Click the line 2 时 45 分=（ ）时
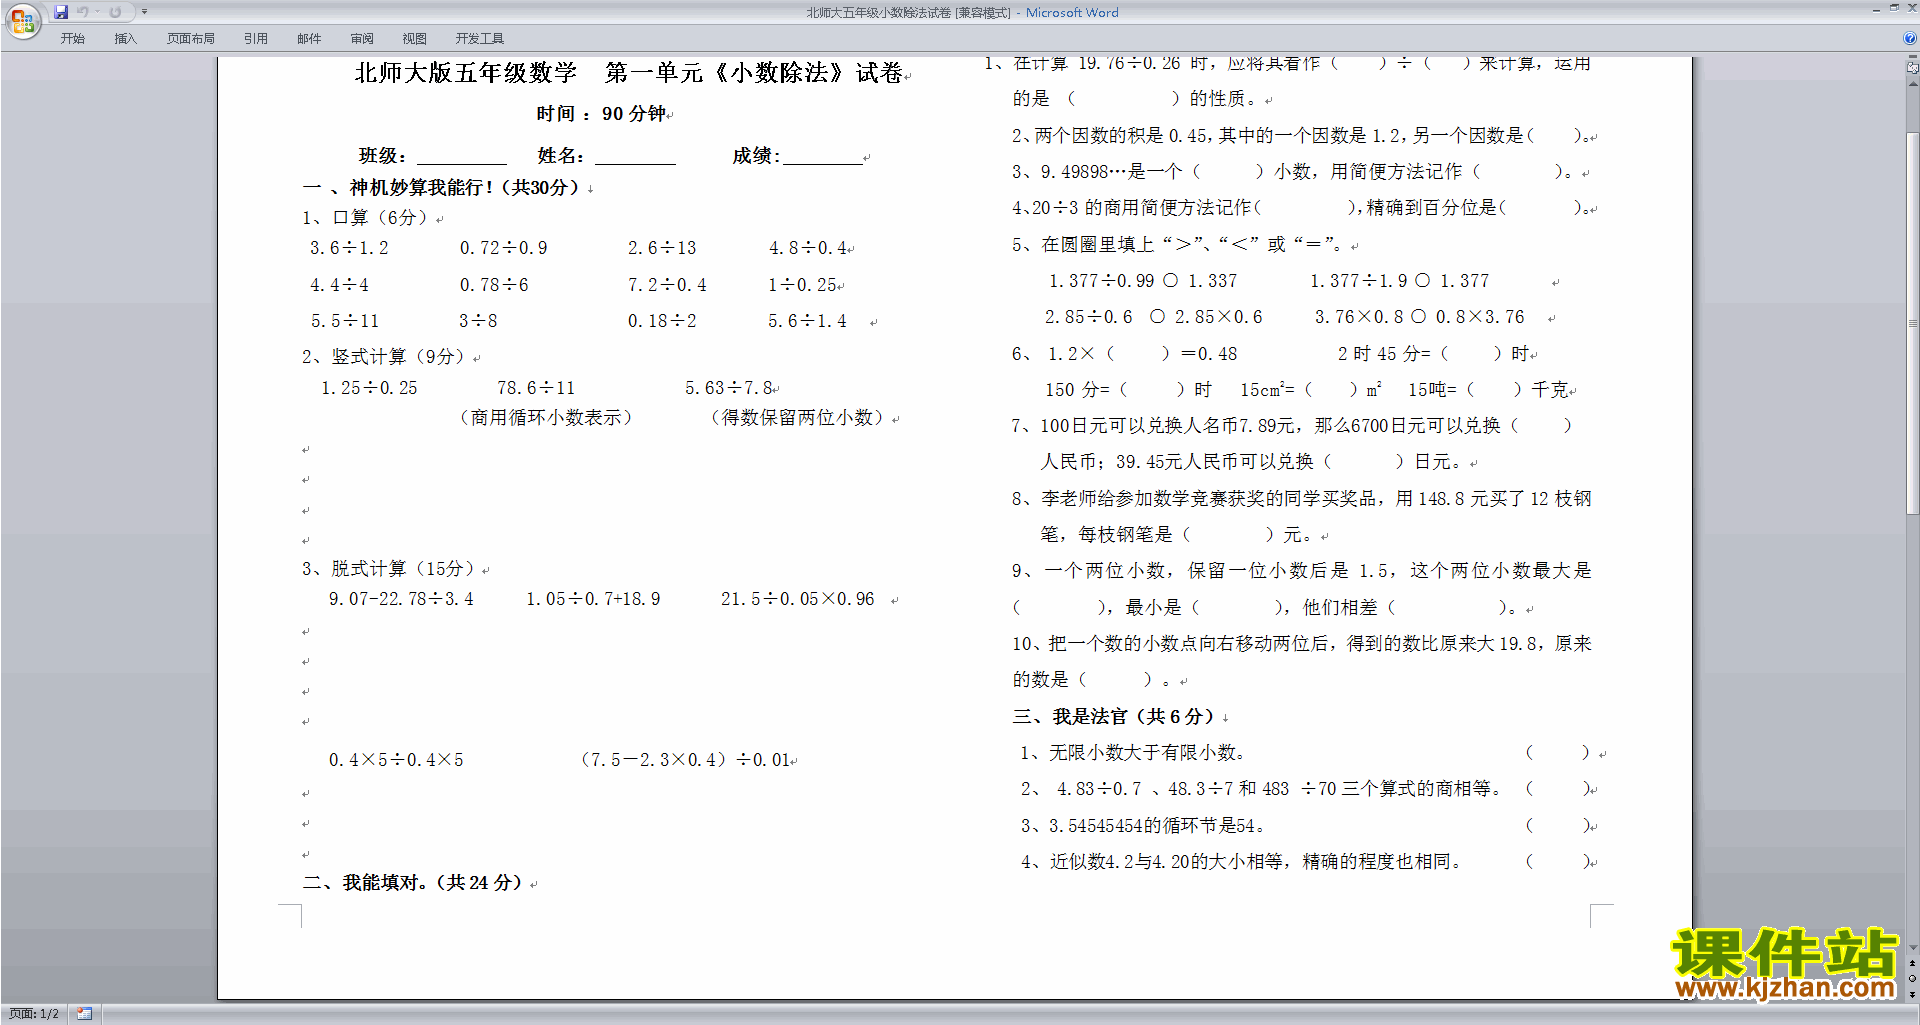The height and width of the screenshot is (1025, 1920). (x=1433, y=354)
